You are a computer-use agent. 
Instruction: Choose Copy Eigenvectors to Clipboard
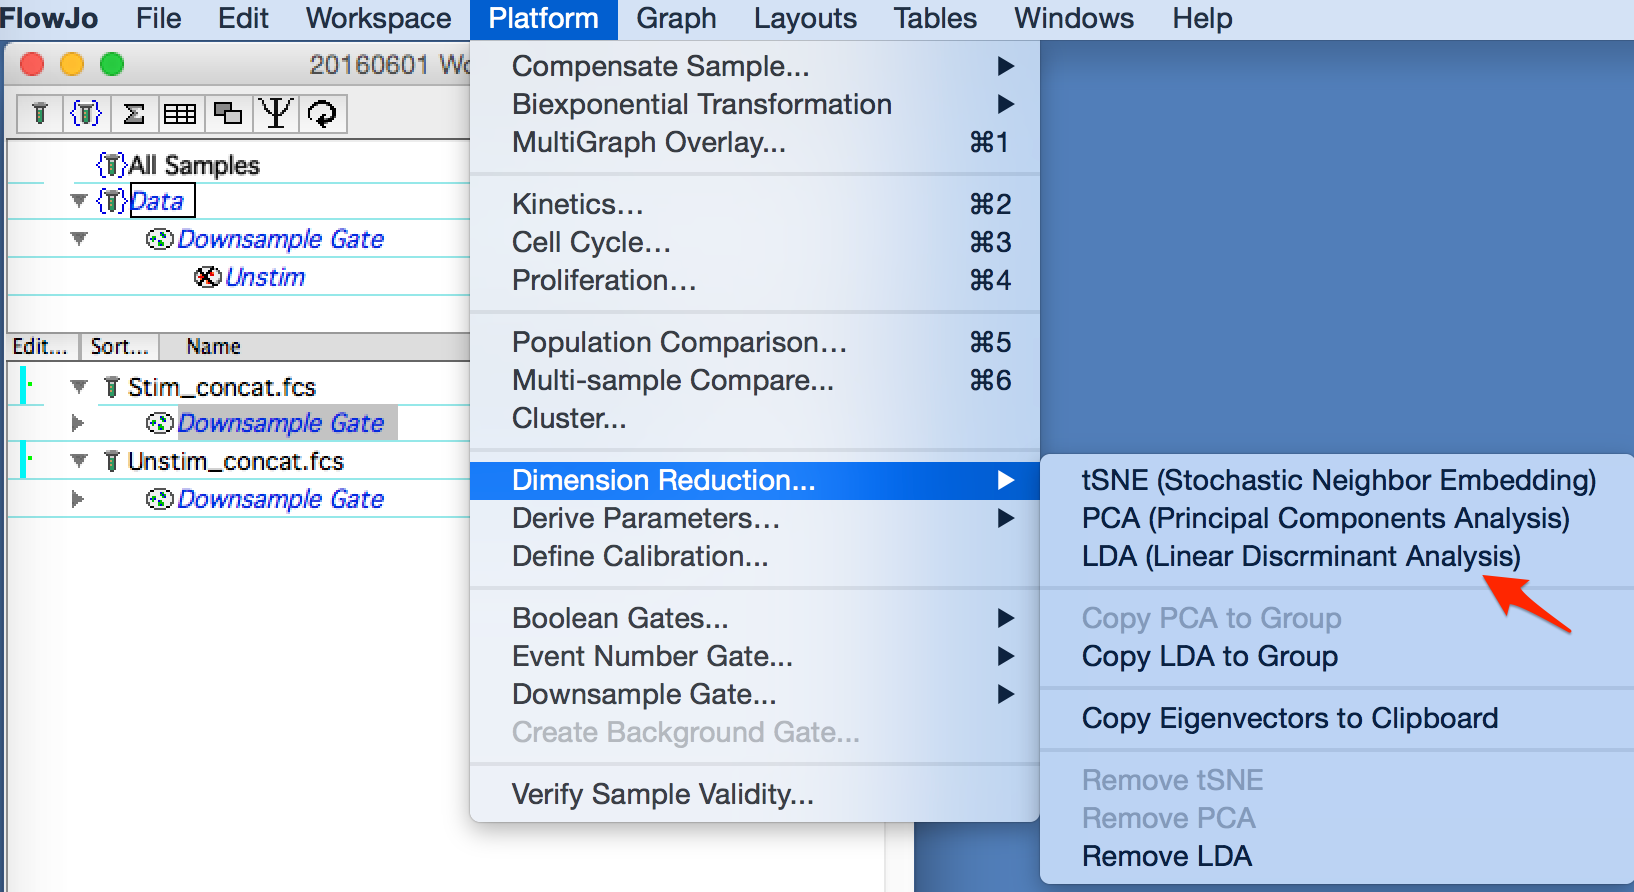coord(1338,718)
